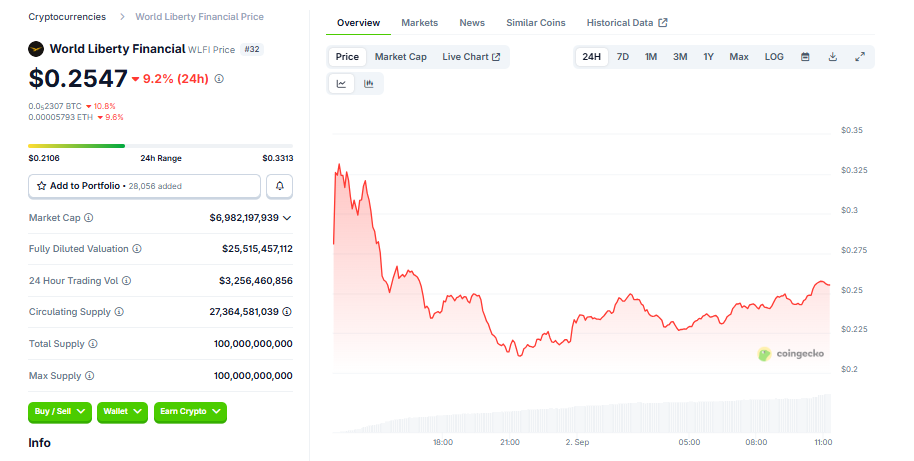Select the line chart view icon
914x461 pixels.
coord(342,84)
